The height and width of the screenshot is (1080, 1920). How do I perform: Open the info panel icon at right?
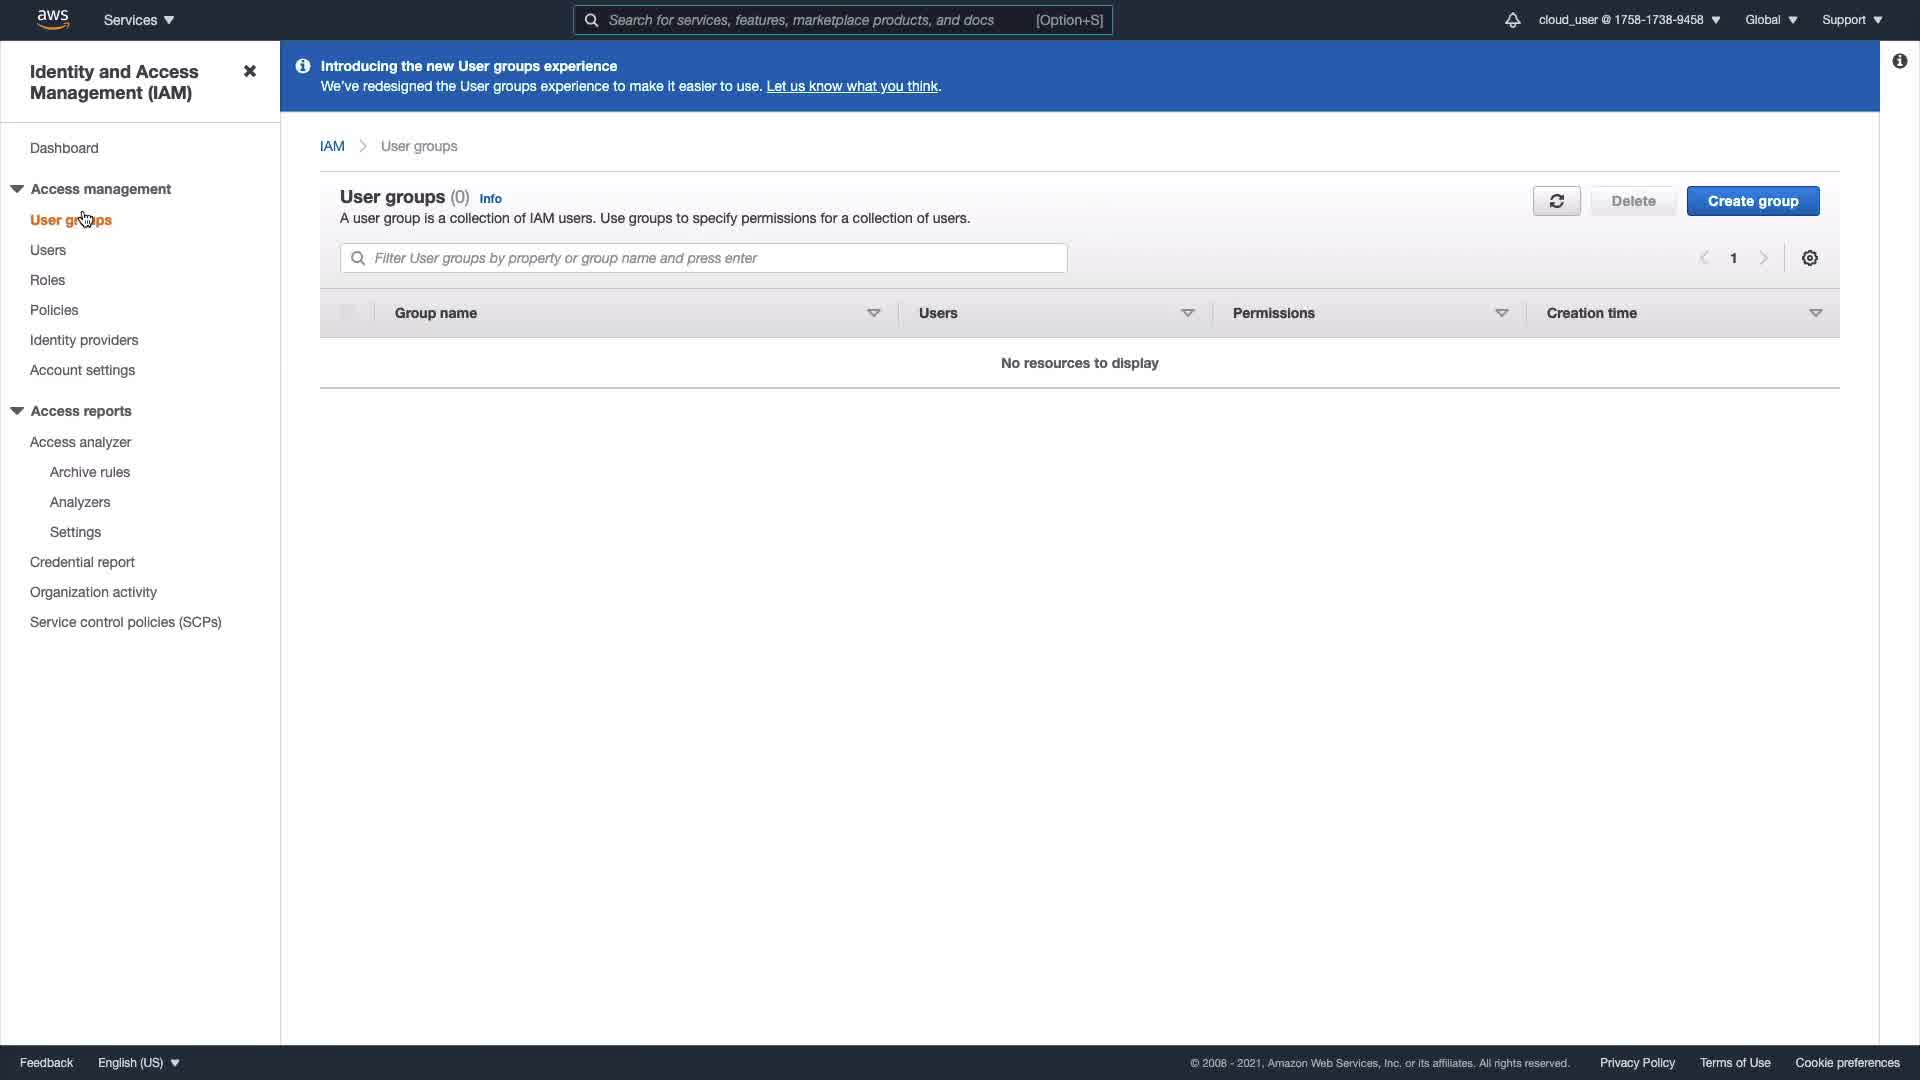pos(1899,61)
